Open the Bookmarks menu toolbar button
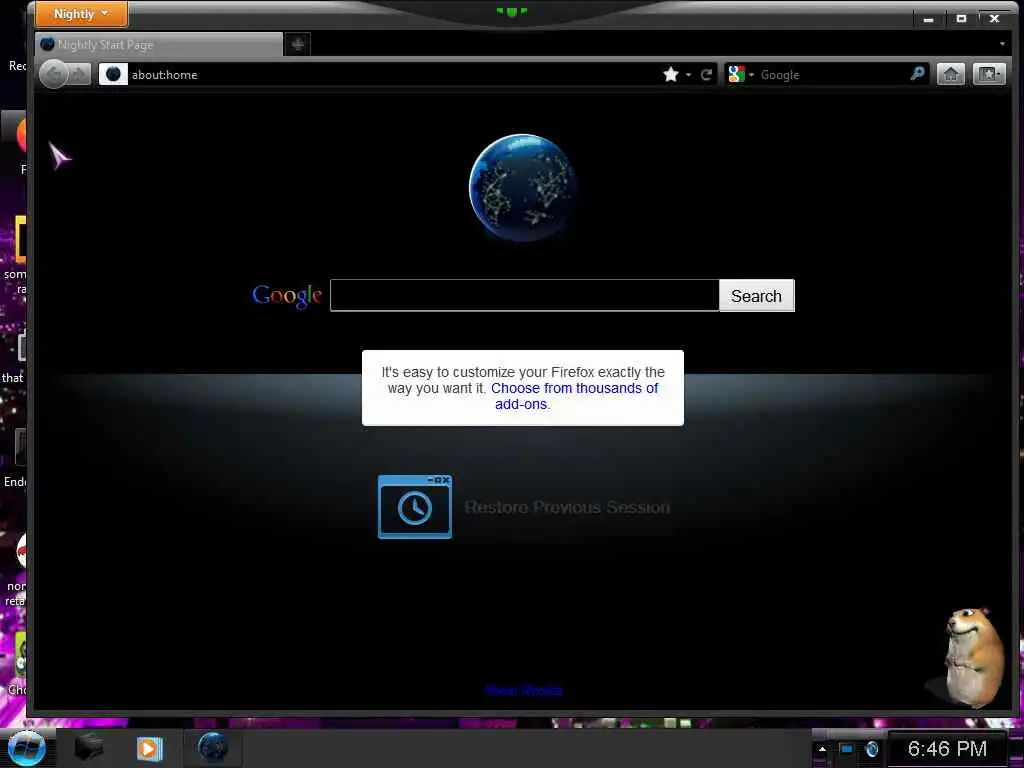The image size is (1024, 768). 989,74
